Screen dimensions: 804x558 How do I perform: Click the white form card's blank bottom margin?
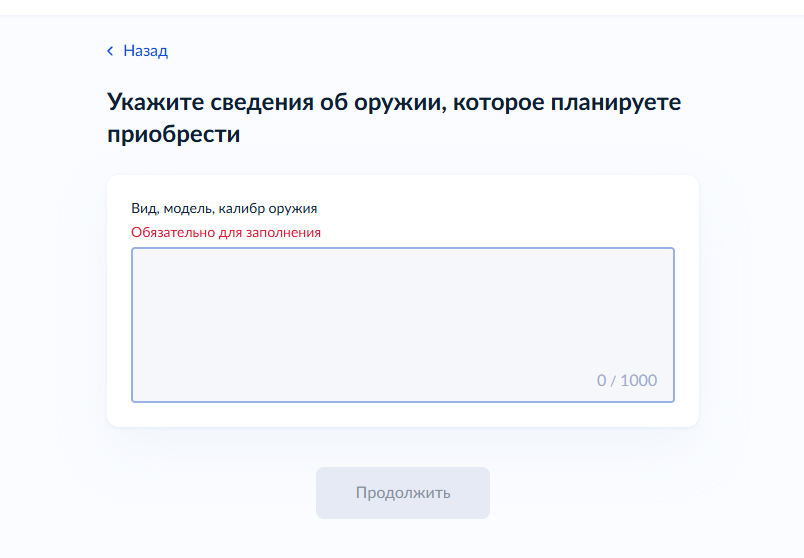click(x=402, y=415)
